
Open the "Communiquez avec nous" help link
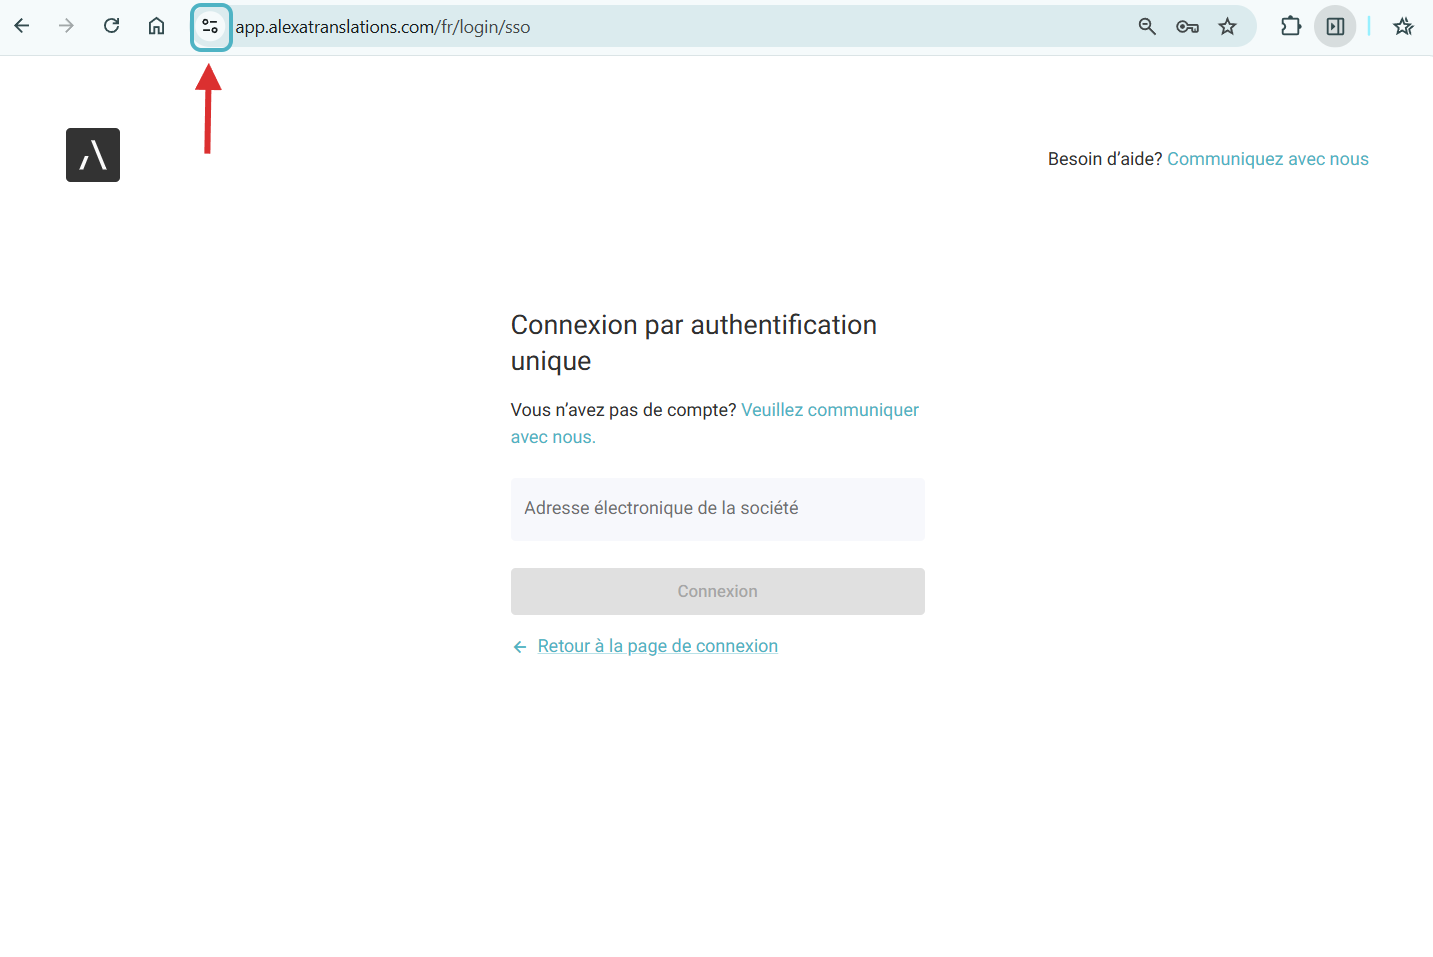1267,159
